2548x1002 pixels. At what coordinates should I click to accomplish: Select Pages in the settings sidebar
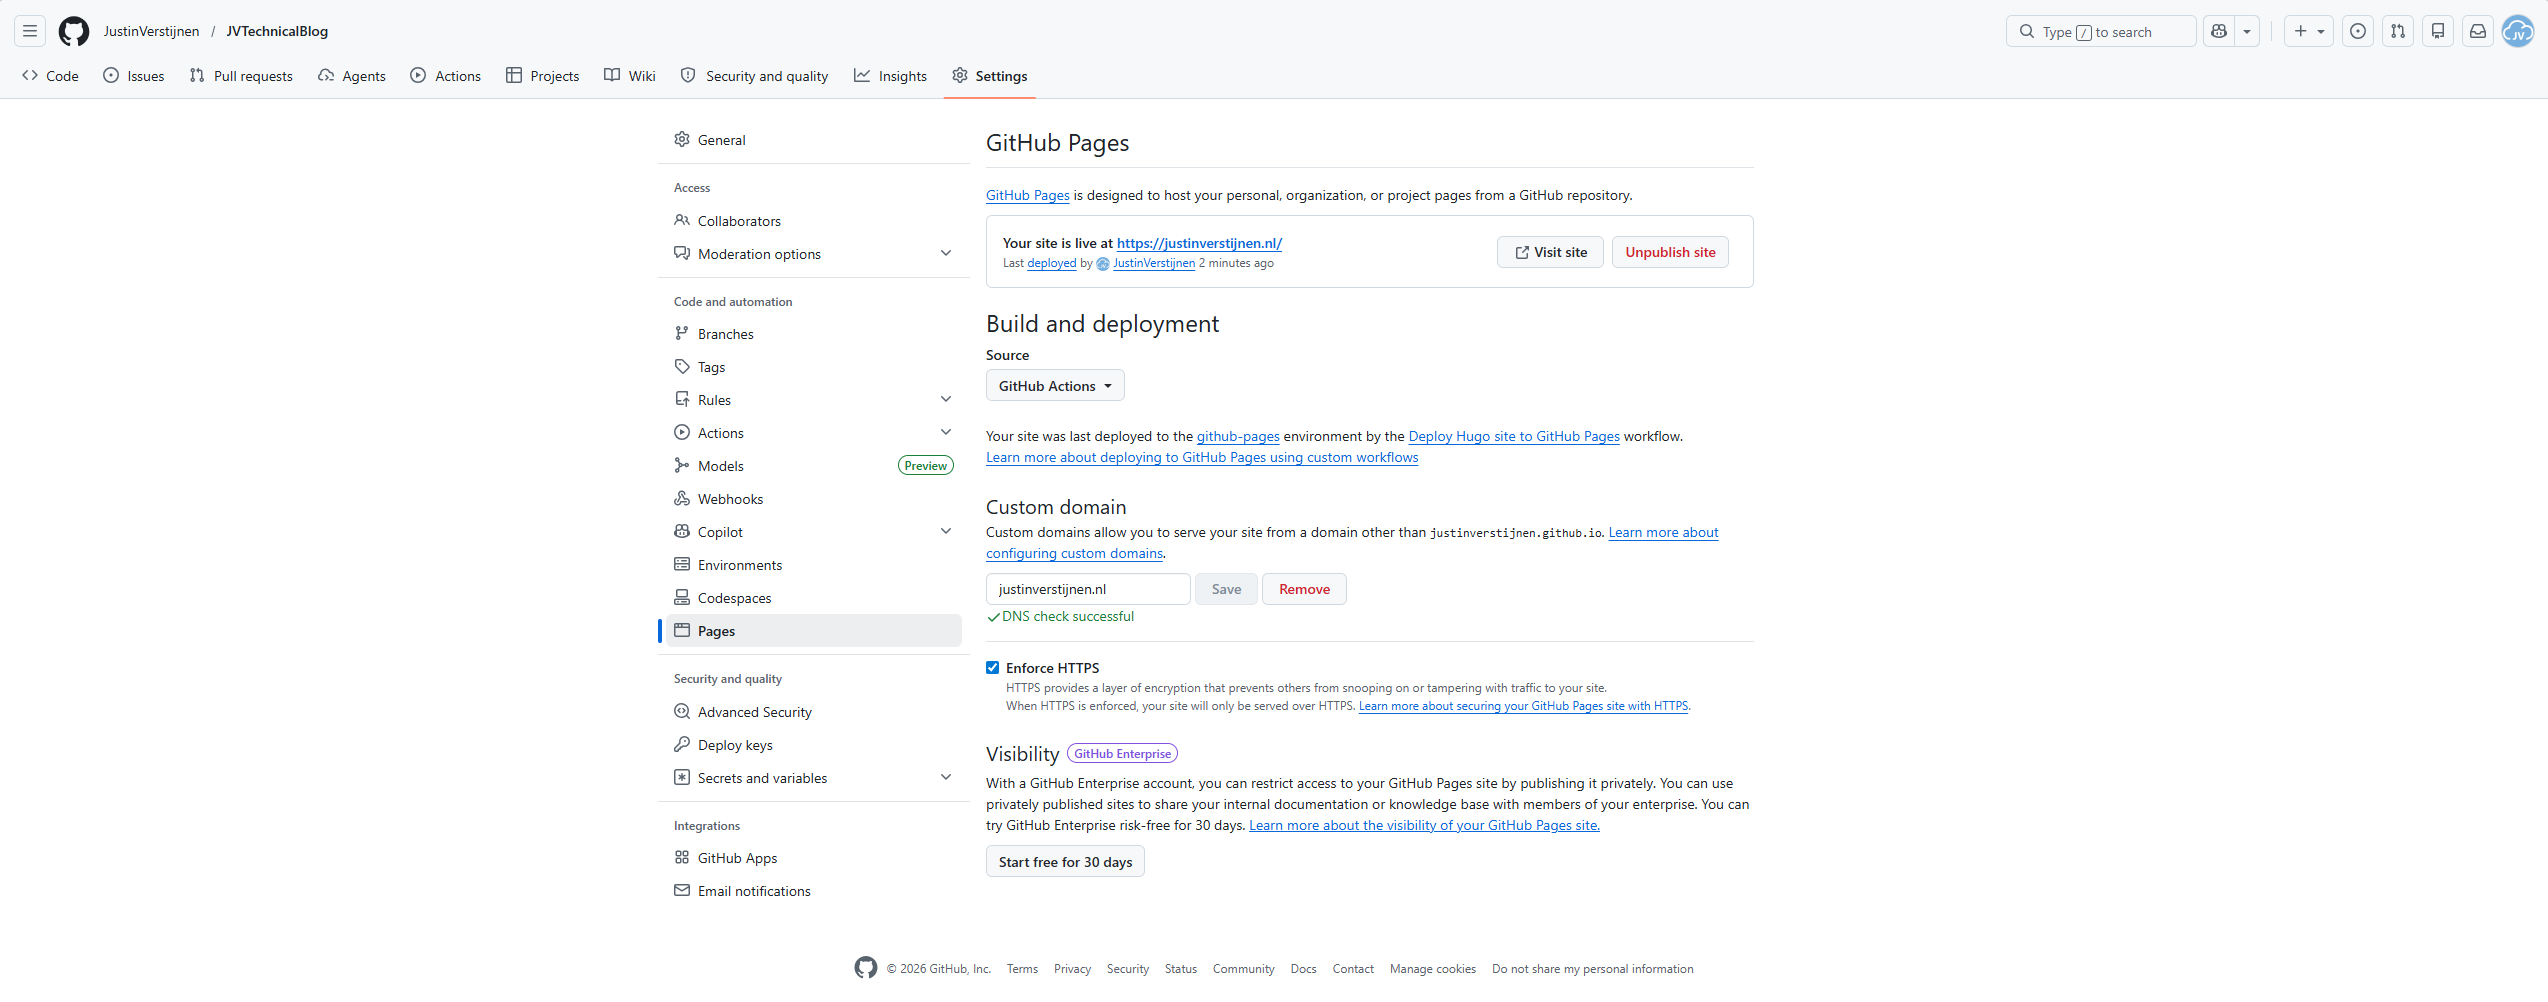[814, 631]
